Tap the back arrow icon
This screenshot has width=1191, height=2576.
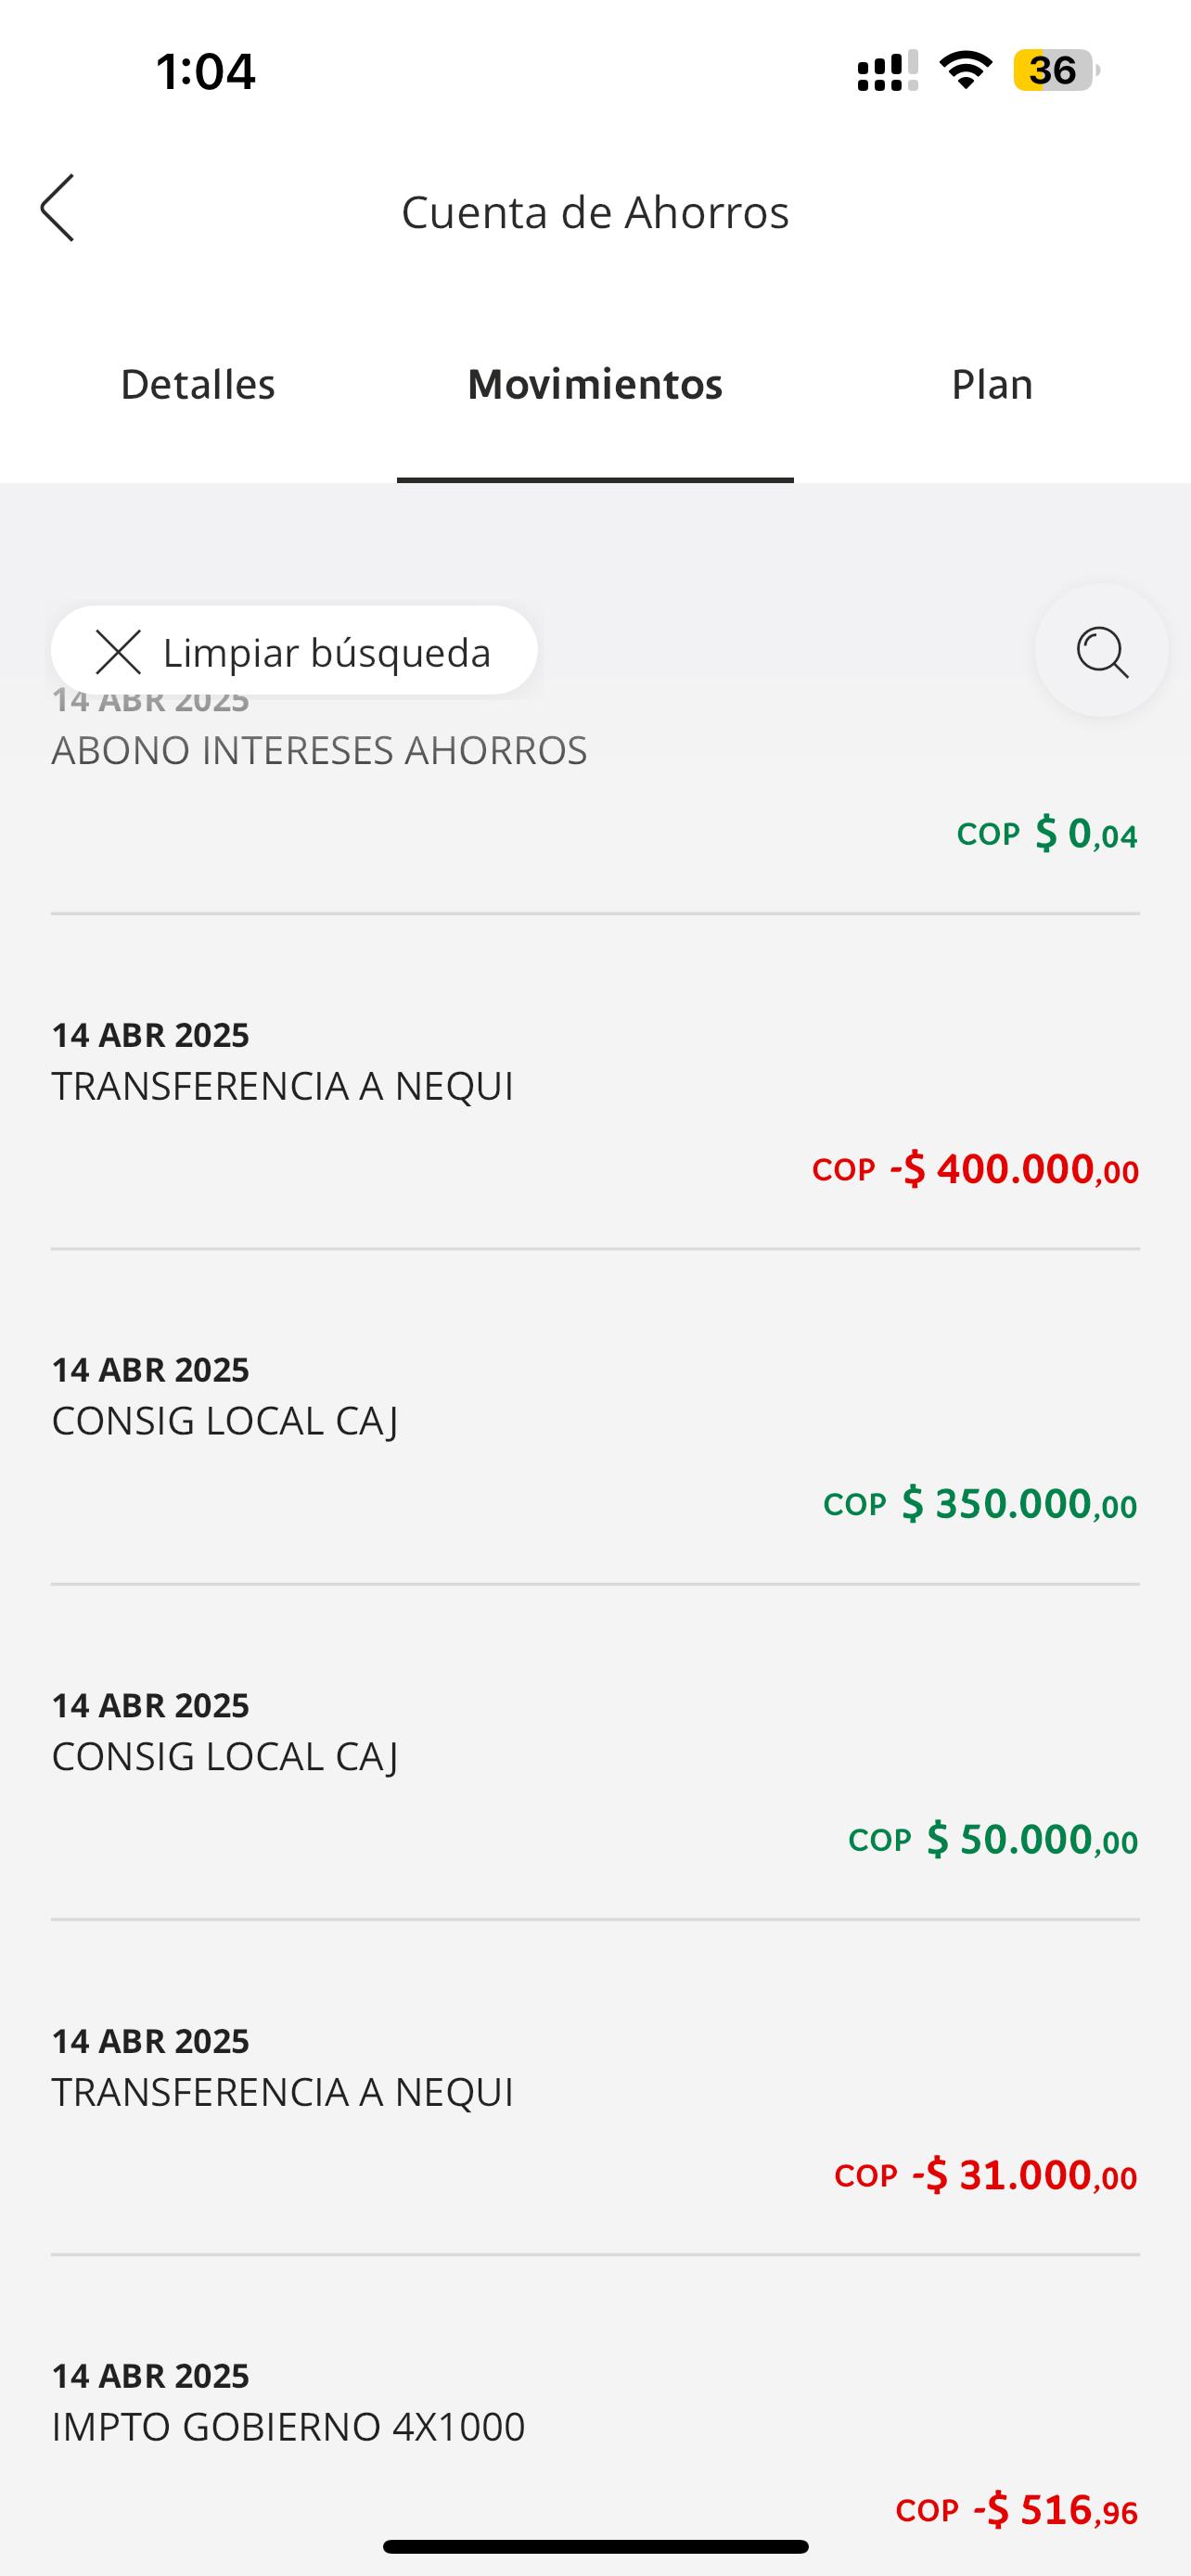tap(58, 208)
